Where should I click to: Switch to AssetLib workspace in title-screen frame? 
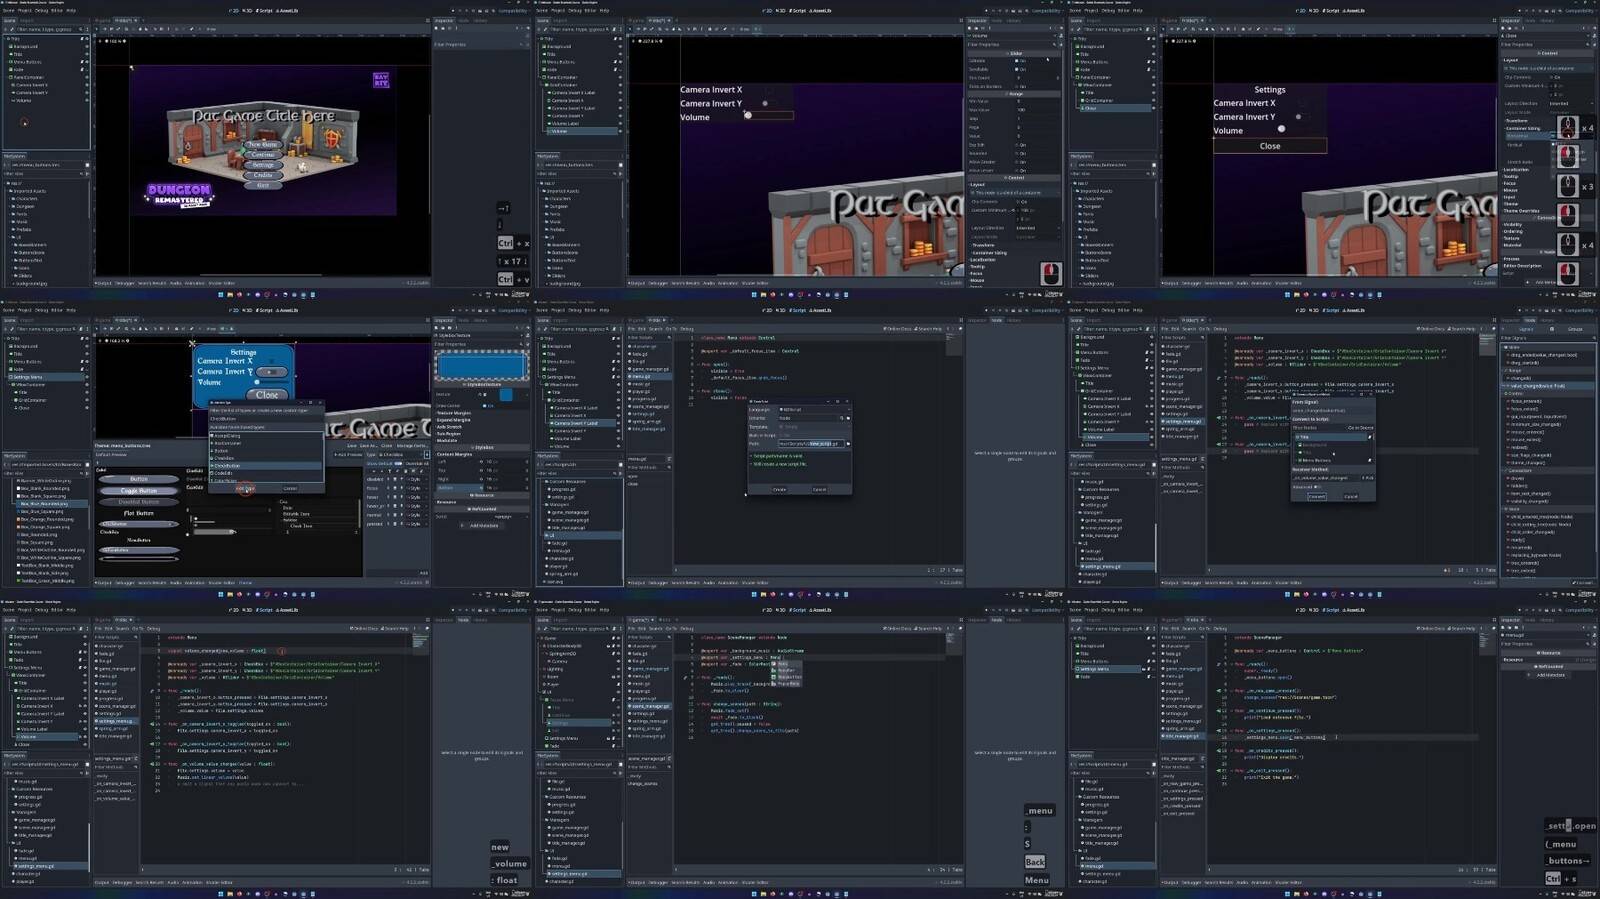288,10
